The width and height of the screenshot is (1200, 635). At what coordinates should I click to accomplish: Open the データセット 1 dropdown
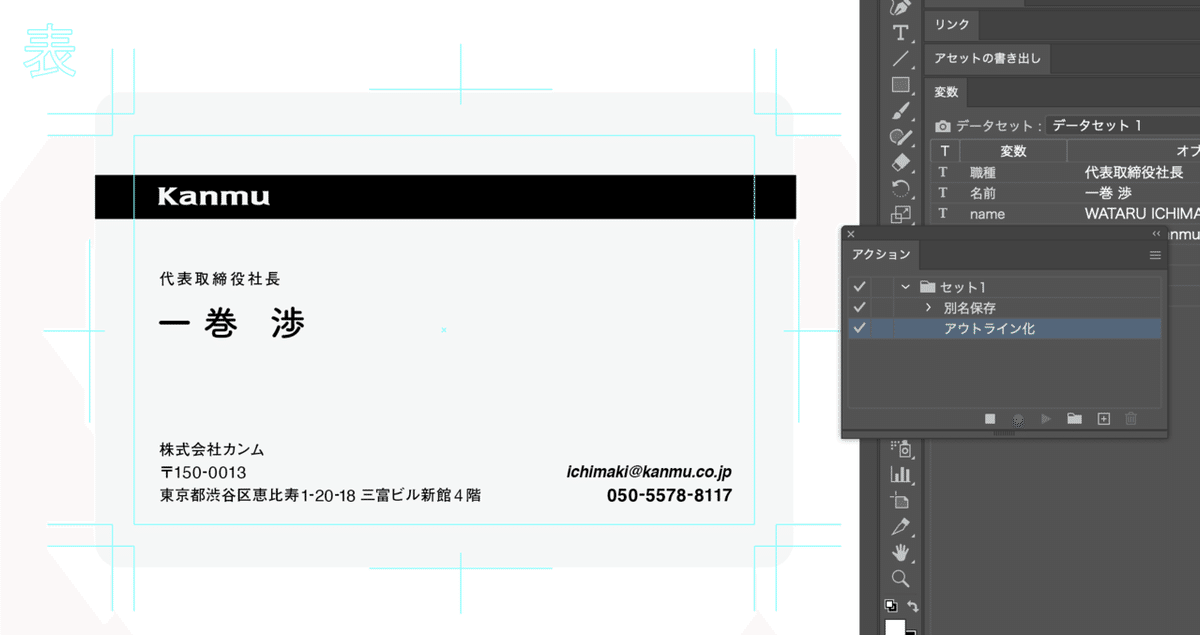tap(1123, 126)
